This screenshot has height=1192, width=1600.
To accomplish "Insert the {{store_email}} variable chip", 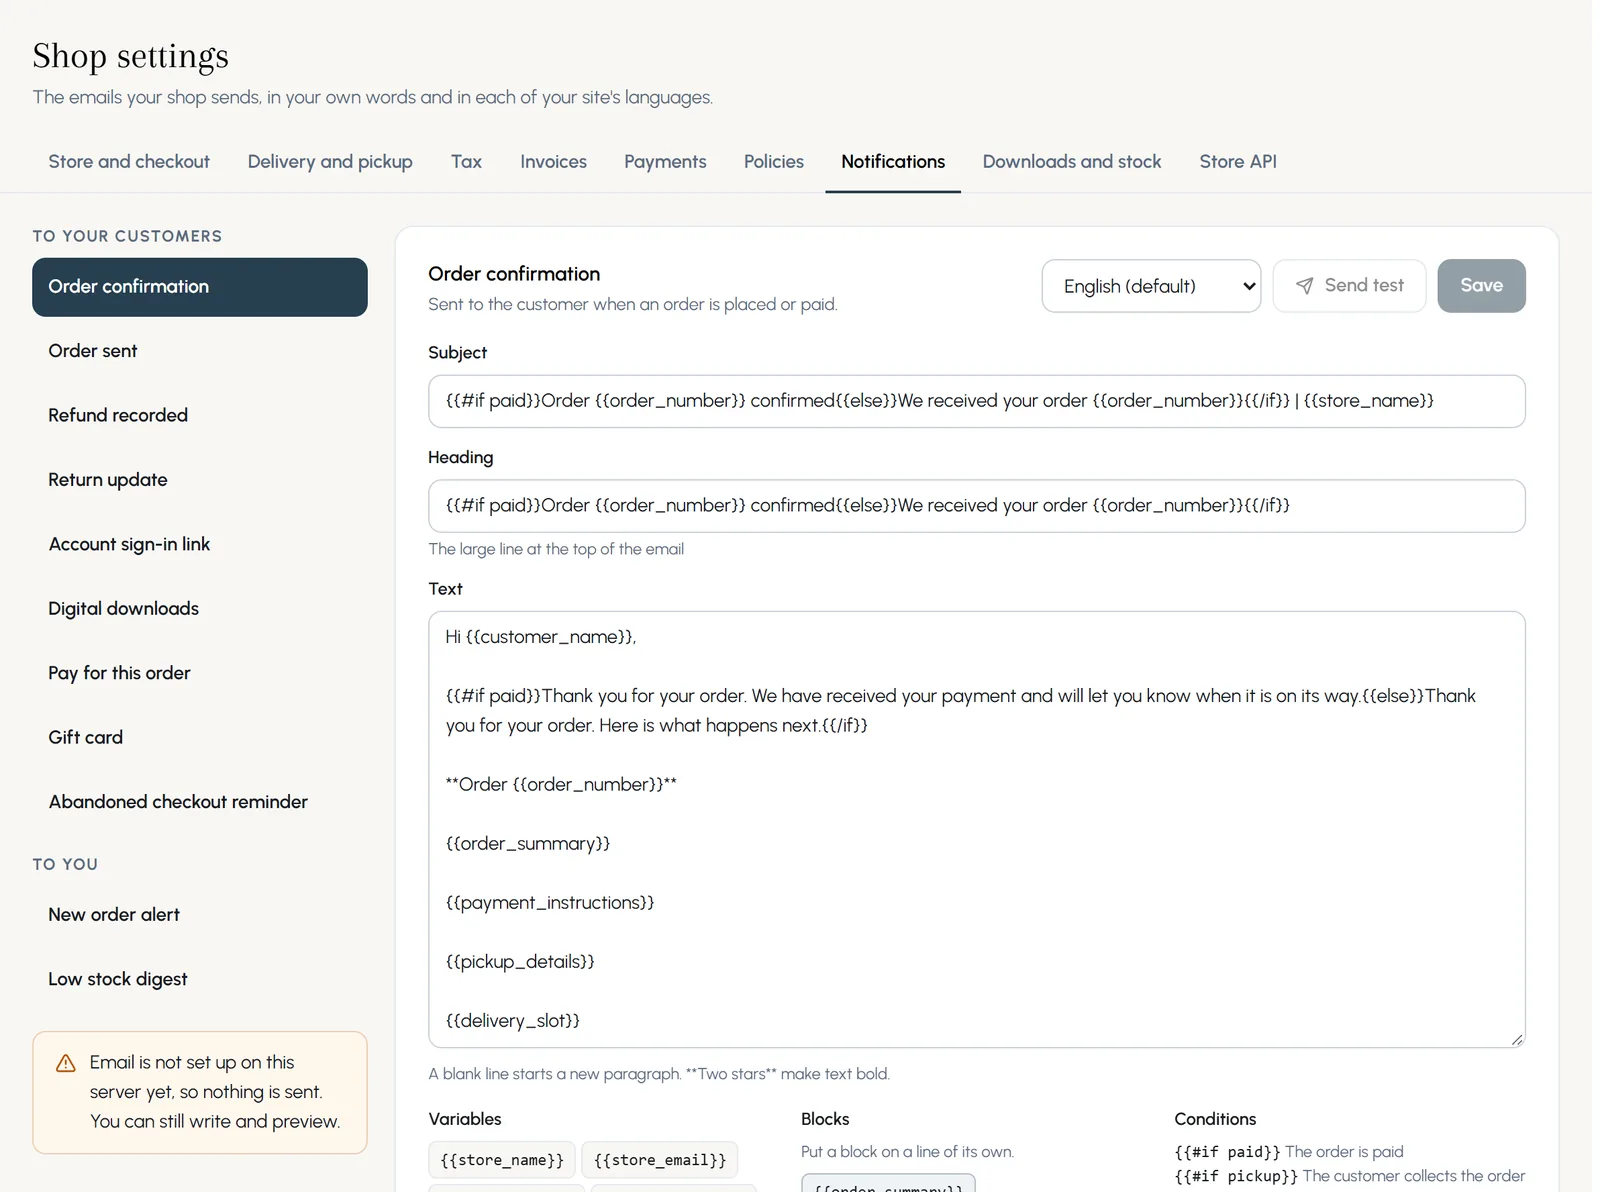I will pyautogui.click(x=660, y=1160).
